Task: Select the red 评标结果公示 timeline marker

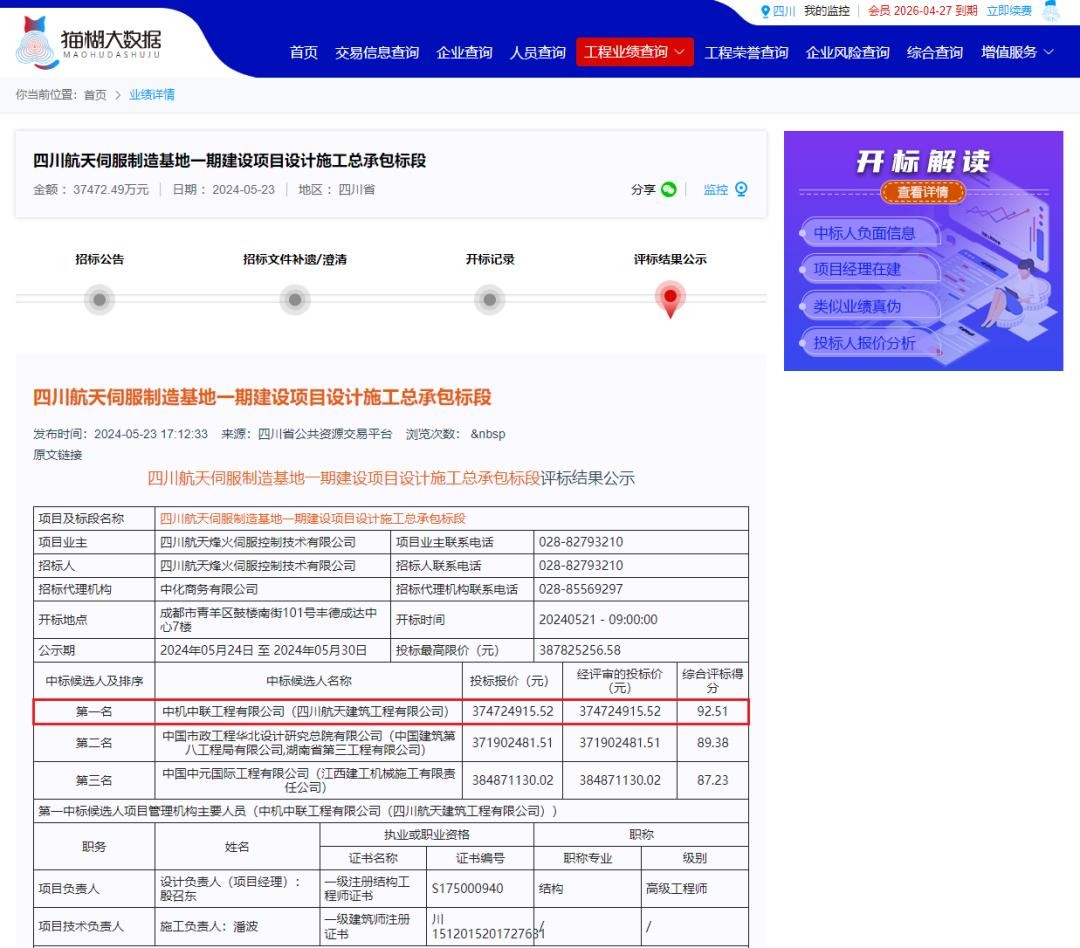Action: pos(670,299)
